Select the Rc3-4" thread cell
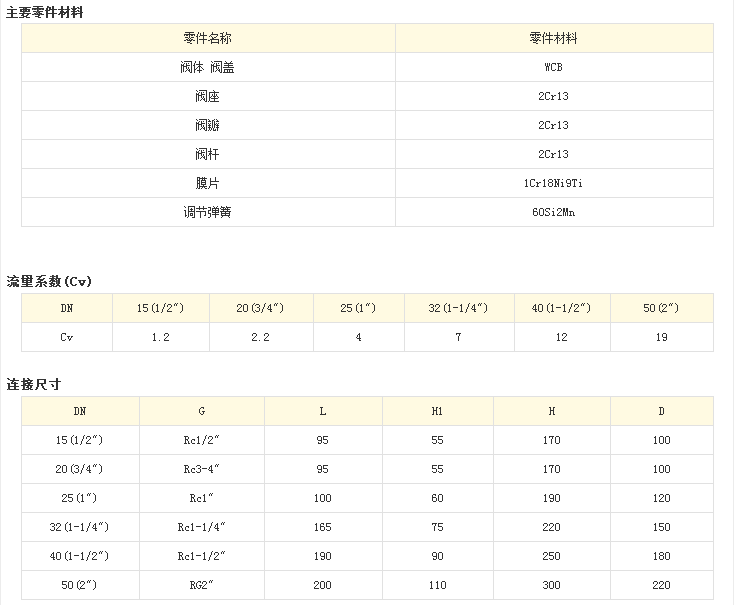The width and height of the screenshot is (735, 605). point(202,469)
